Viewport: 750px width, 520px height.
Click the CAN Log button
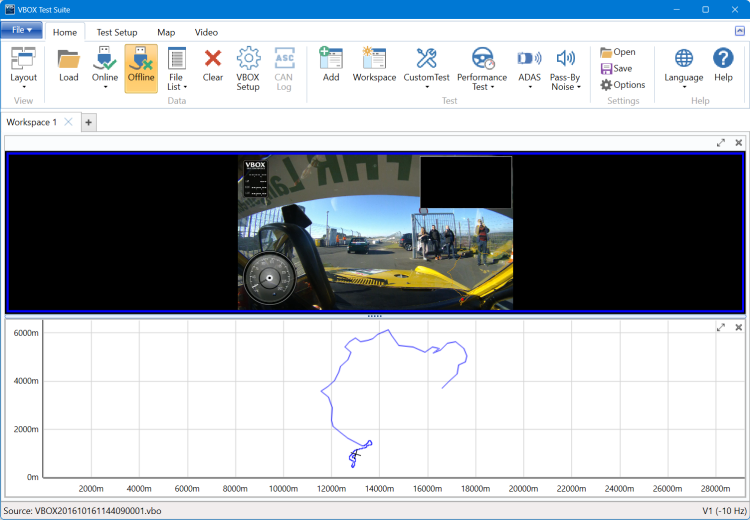coord(284,68)
